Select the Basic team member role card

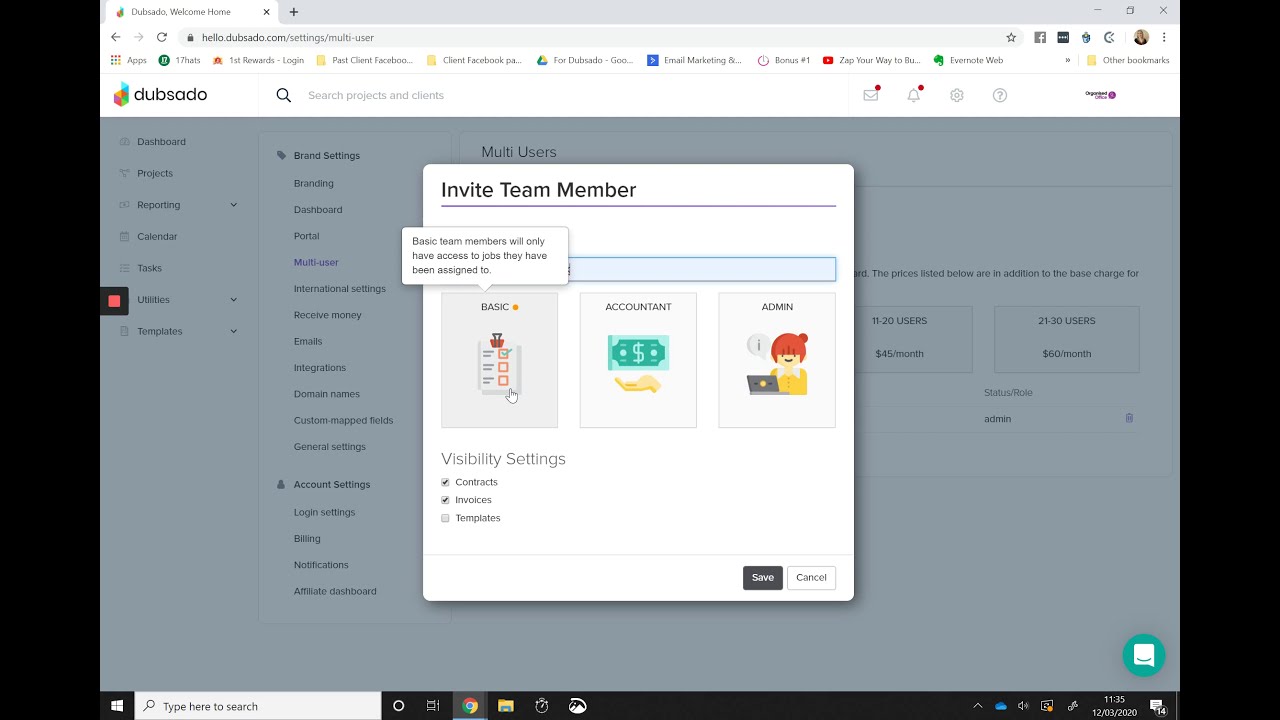pyautogui.click(x=499, y=360)
